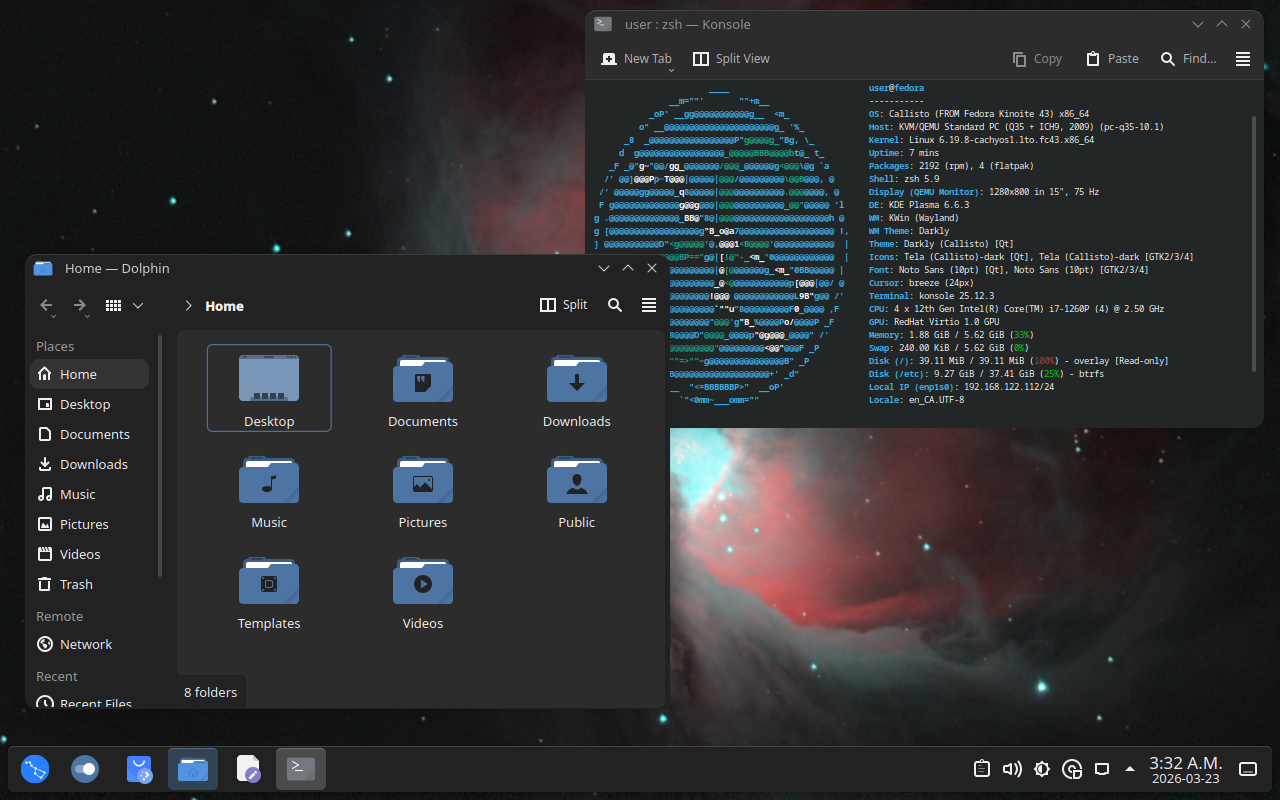This screenshot has width=1280, height=800.
Task: Expand the New Tab dropdown arrow in Konsole
Action: tap(671, 70)
